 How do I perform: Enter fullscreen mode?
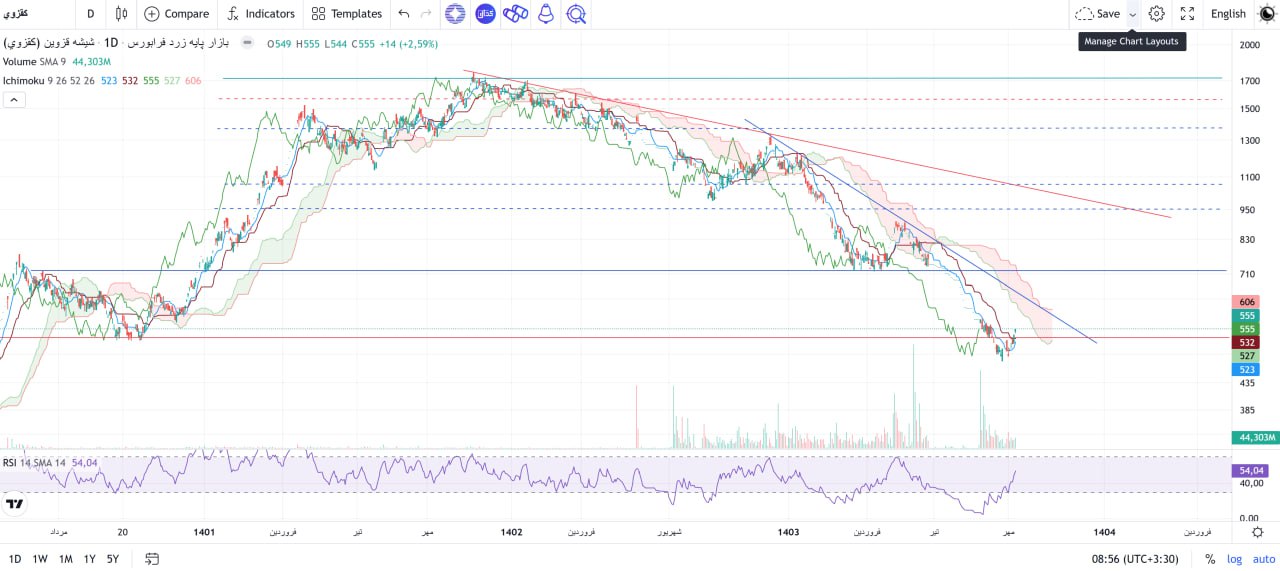coord(1187,14)
